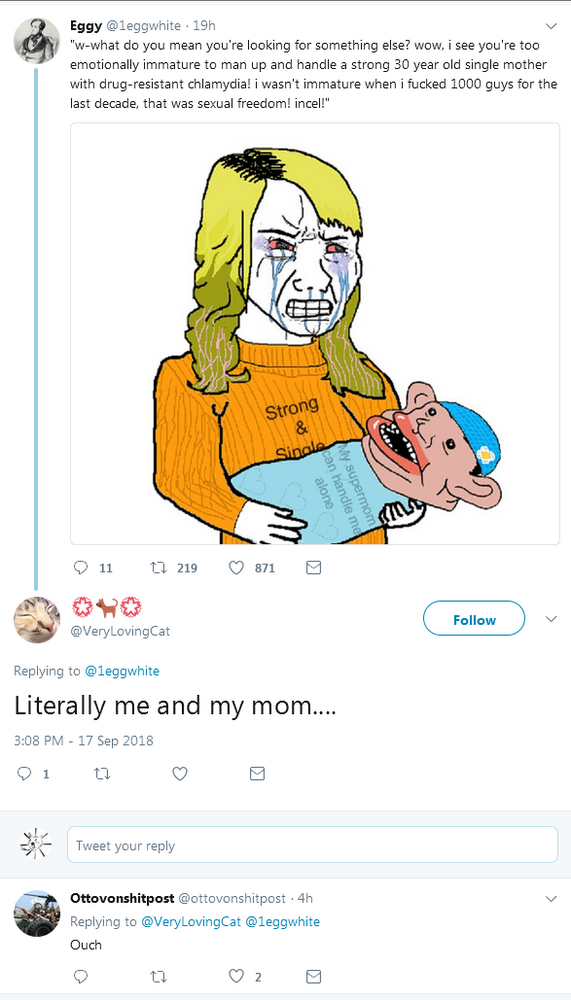Send Eggy's tweet via direct message icon
The height and width of the screenshot is (1000, 571).
[313, 567]
